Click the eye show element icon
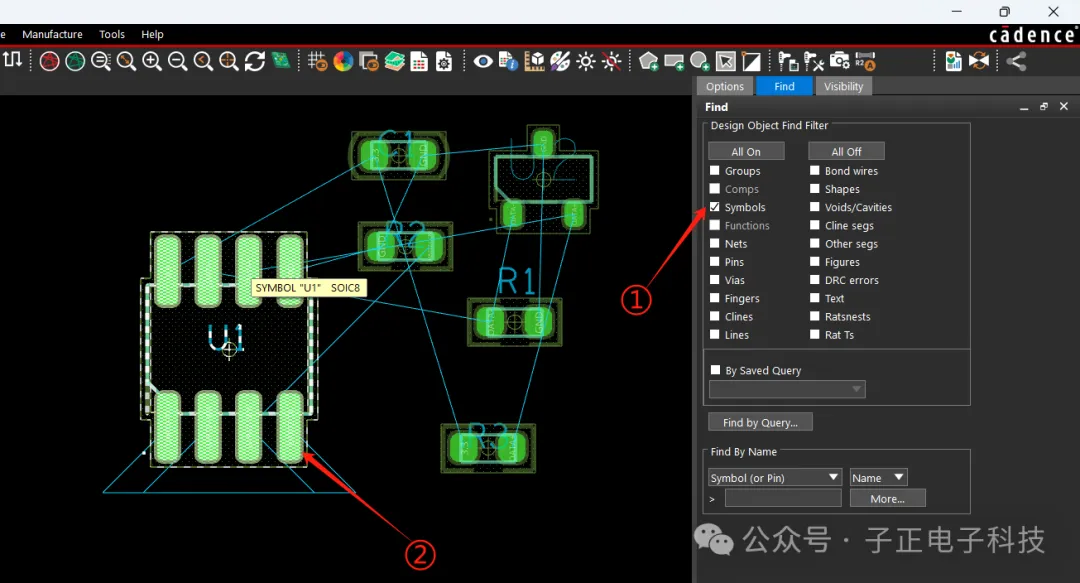The image size is (1080, 583). coord(483,61)
